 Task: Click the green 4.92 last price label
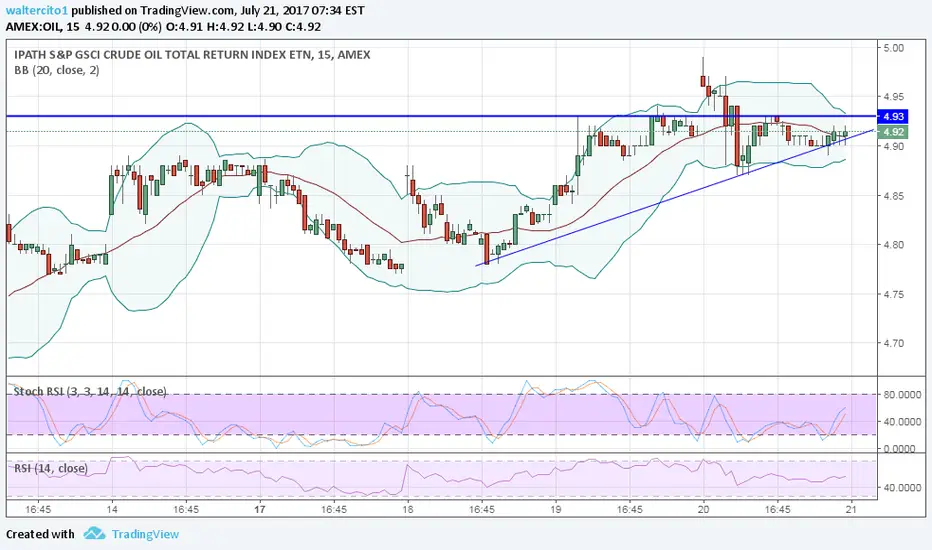click(x=893, y=132)
